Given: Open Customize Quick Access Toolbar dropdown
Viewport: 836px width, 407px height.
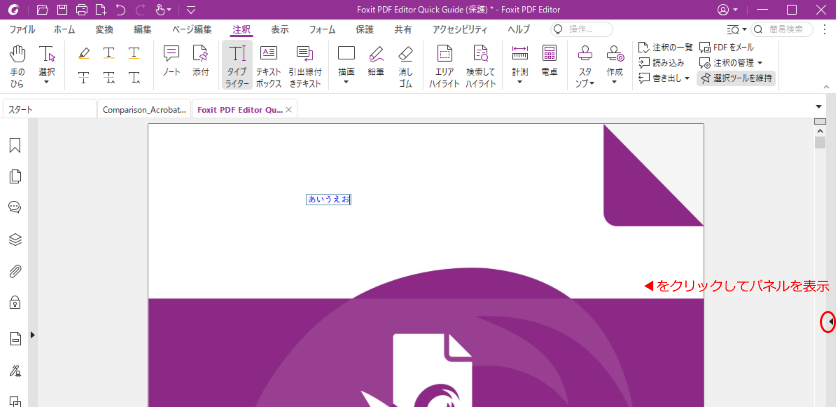Looking at the screenshot, I should point(191,10).
